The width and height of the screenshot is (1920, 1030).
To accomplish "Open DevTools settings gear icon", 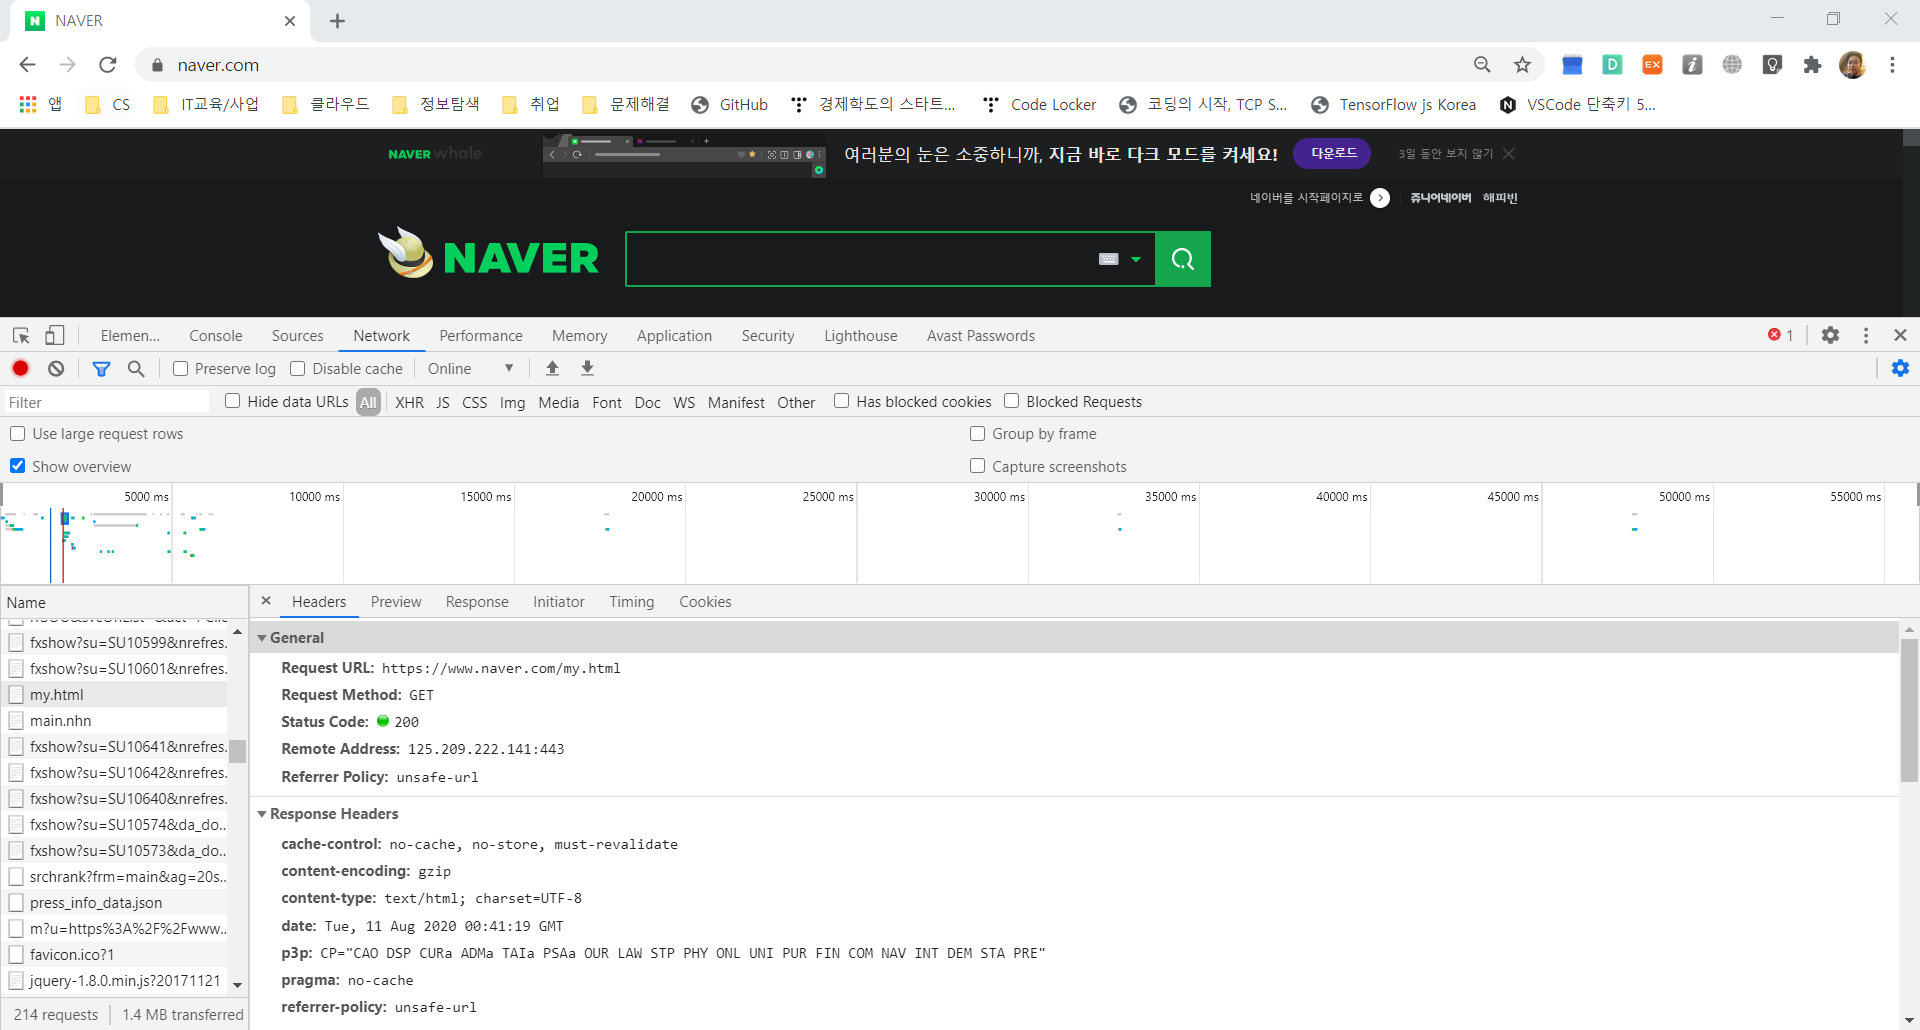I will coord(1830,335).
